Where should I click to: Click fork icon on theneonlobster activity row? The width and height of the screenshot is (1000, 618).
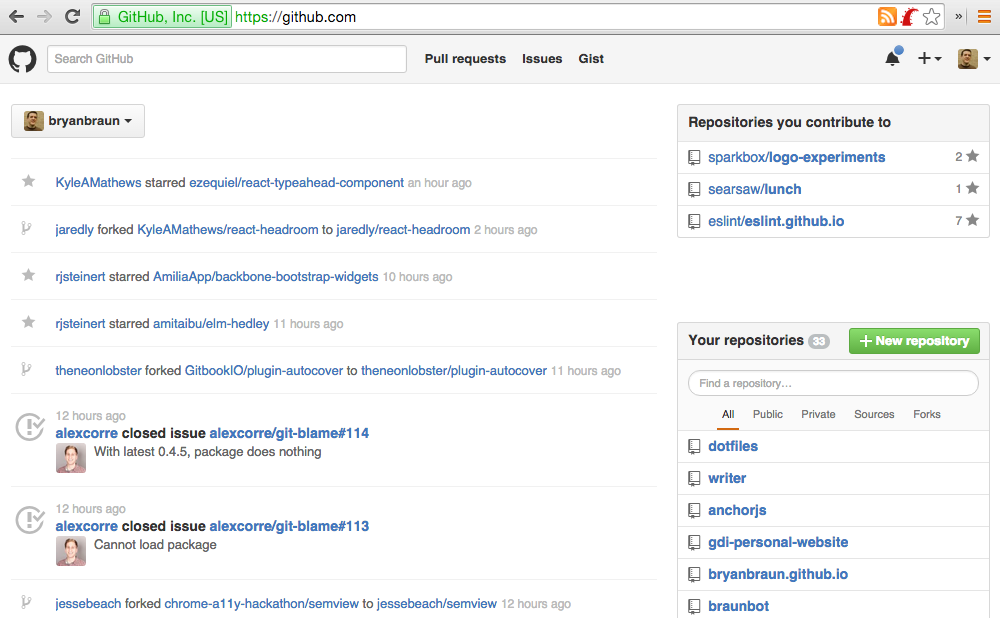pos(26,369)
